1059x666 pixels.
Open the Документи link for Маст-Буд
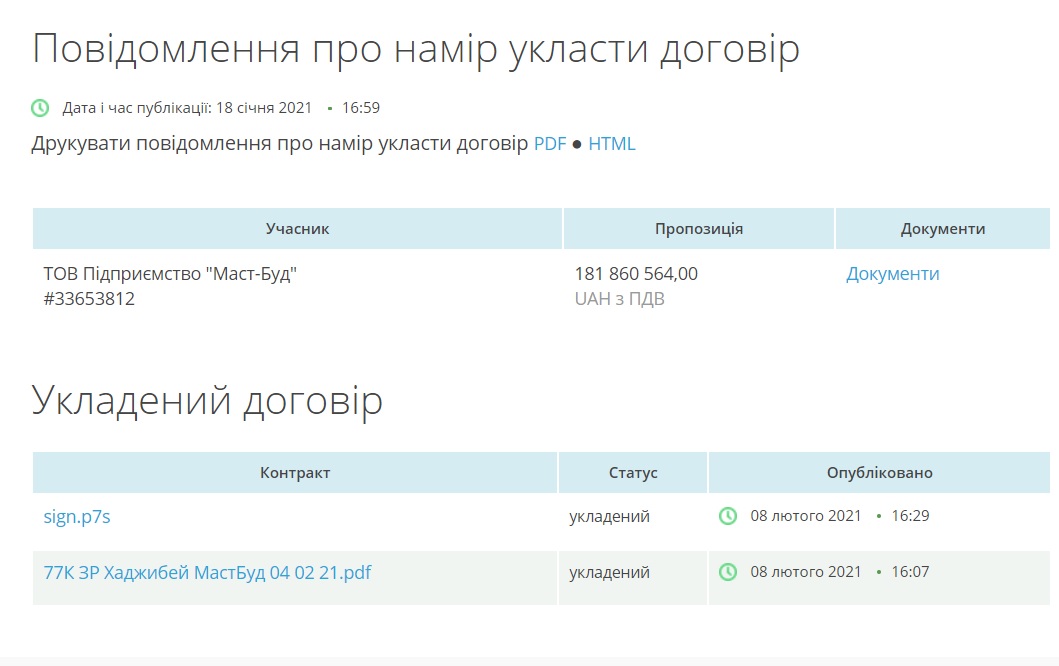point(892,274)
